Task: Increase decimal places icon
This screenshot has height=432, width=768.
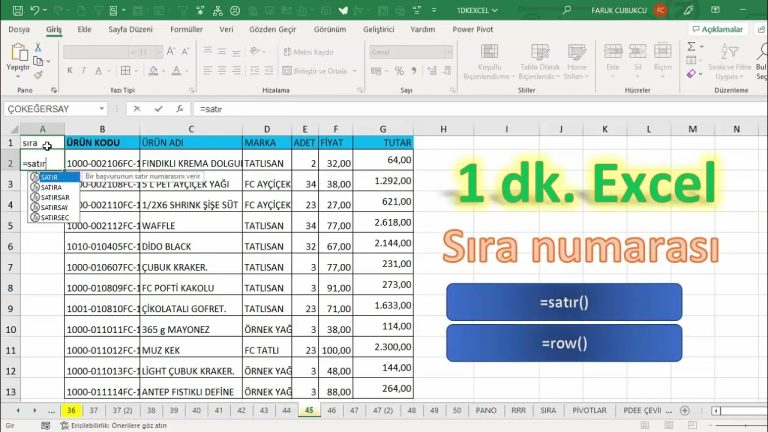Action: click(432, 72)
